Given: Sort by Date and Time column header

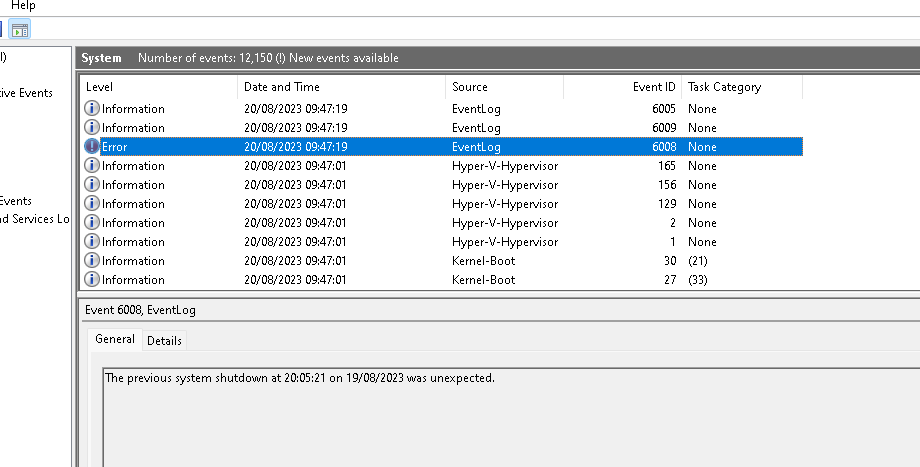Looking at the screenshot, I should [341, 87].
